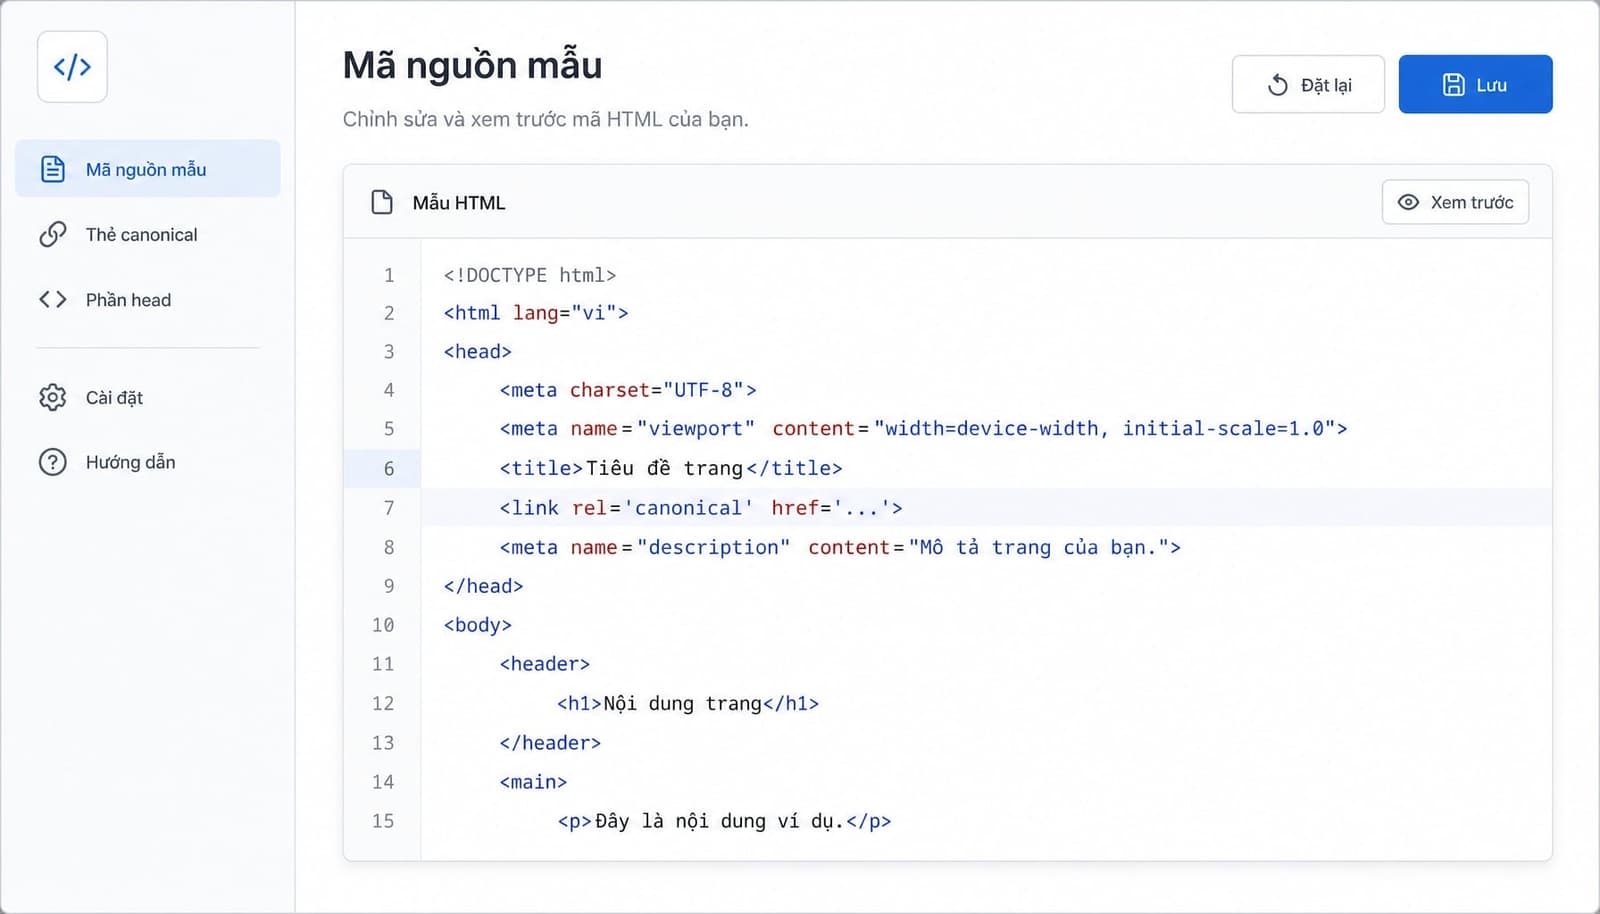Click the eye icon in Xem trước
This screenshot has width=1600, height=914.
coord(1408,202)
